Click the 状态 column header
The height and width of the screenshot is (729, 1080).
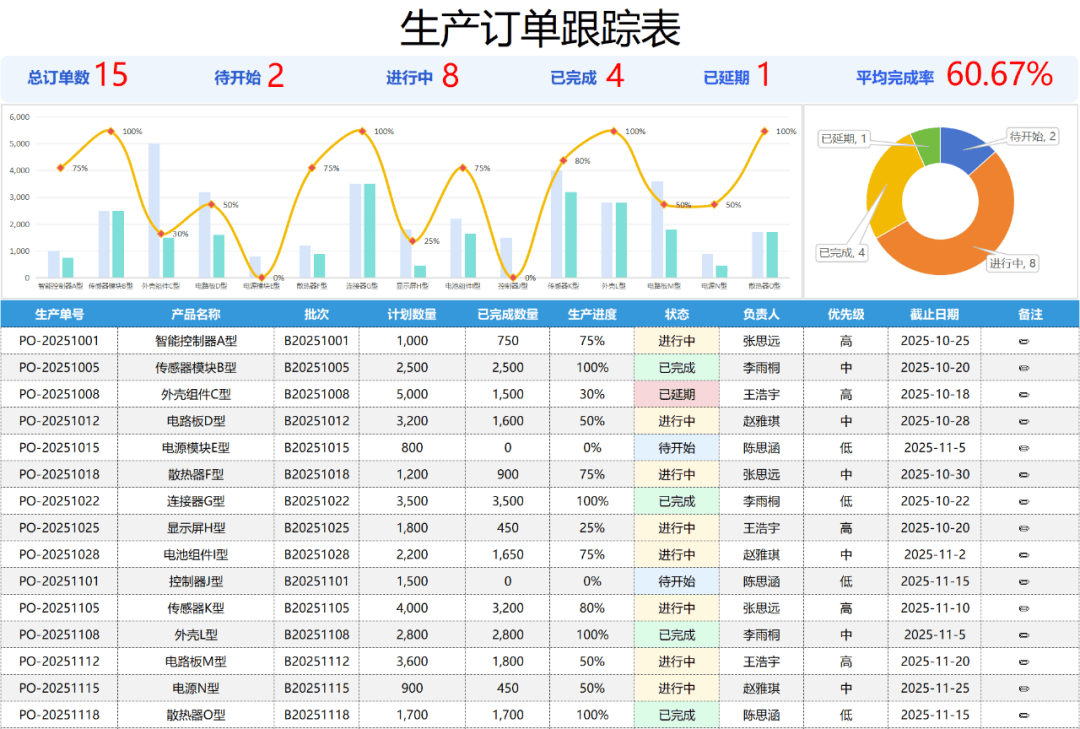click(x=676, y=314)
